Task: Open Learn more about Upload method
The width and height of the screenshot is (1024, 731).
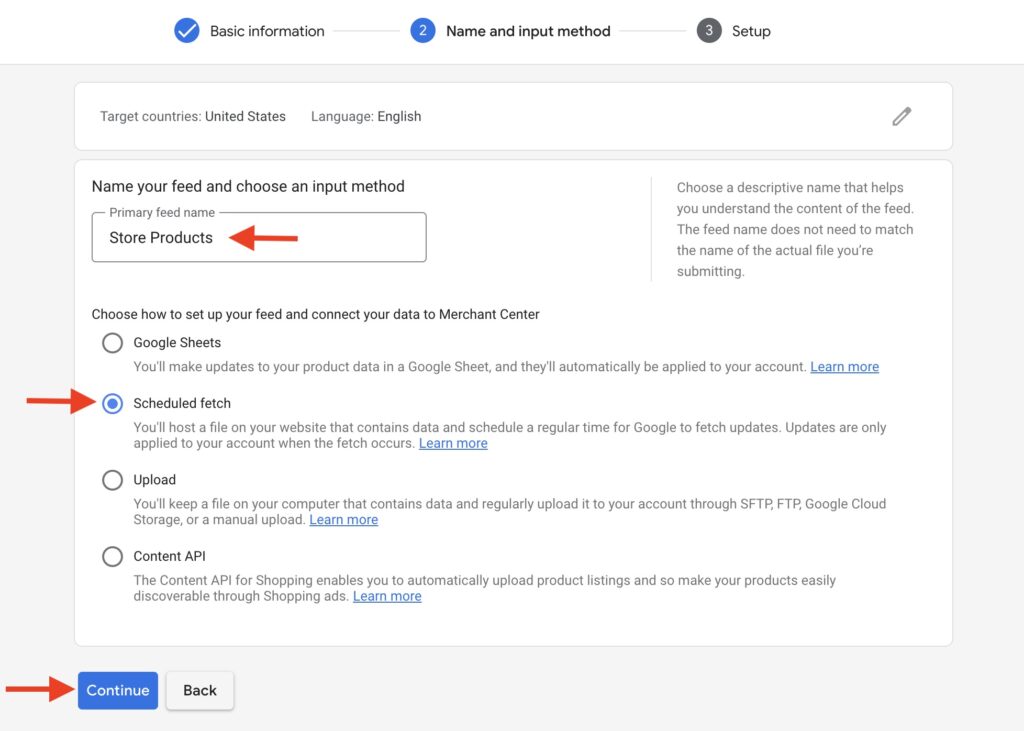Action: [x=343, y=519]
